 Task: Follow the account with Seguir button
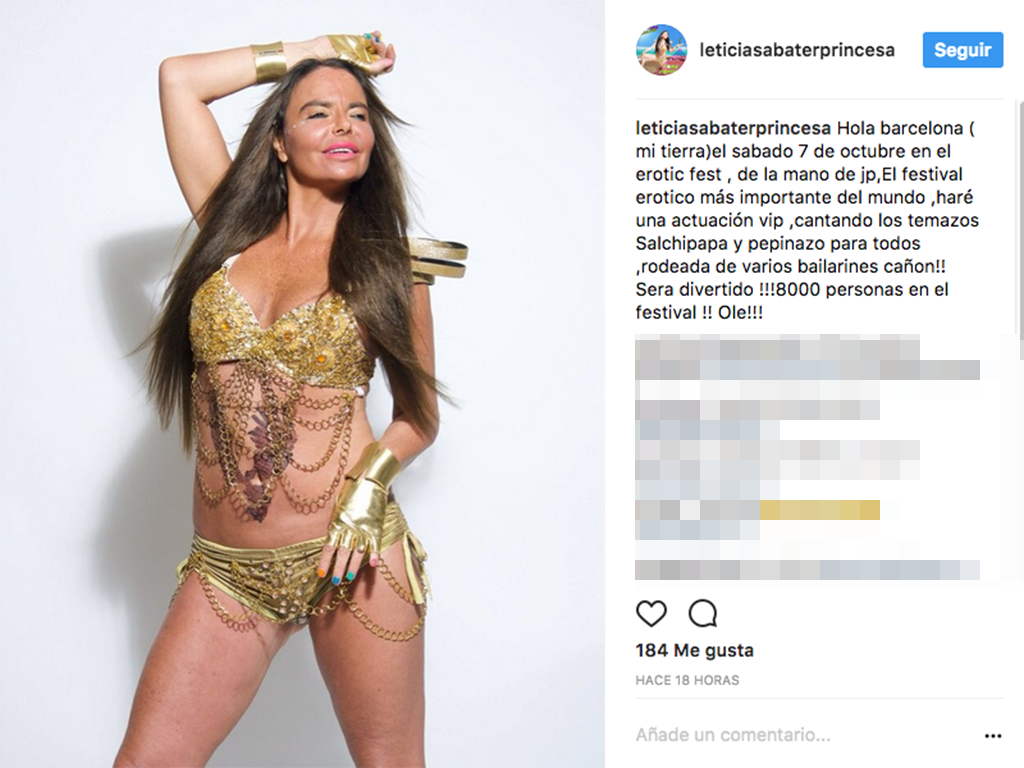coord(963,50)
